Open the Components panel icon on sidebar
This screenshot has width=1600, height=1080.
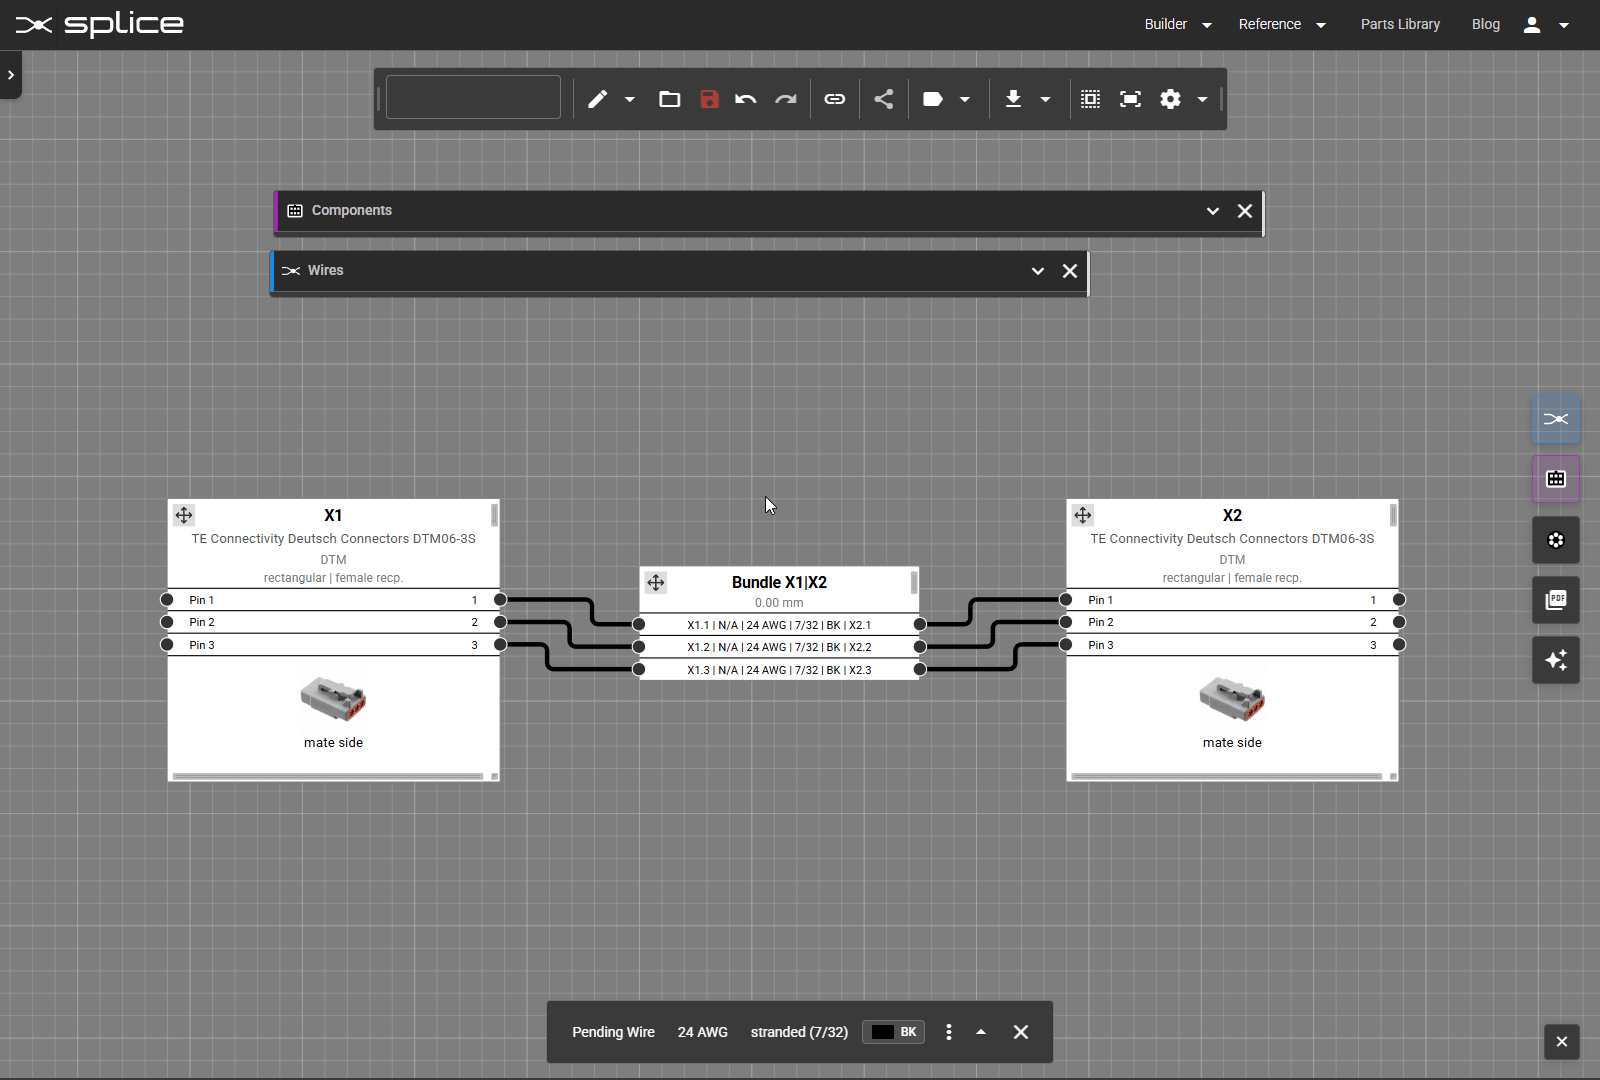[1555, 479]
